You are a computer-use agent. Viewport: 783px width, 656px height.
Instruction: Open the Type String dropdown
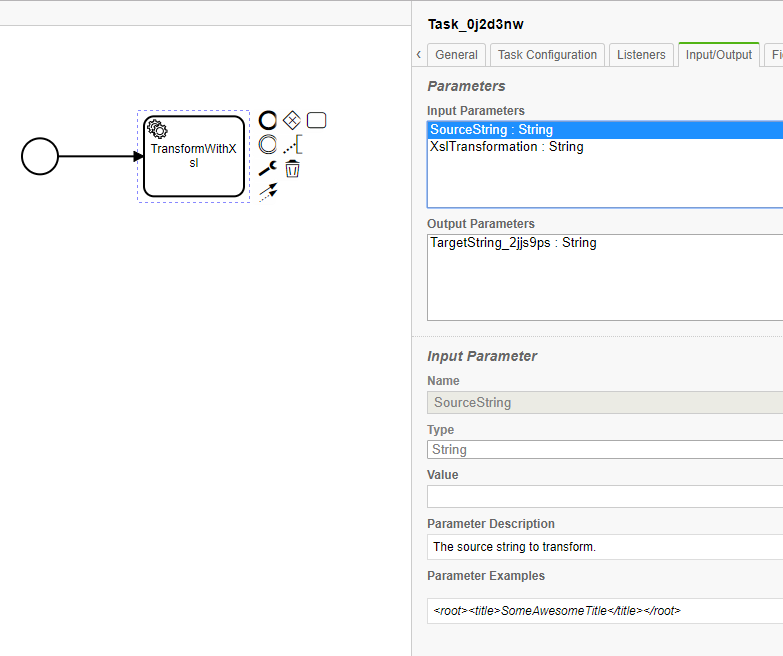604,450
